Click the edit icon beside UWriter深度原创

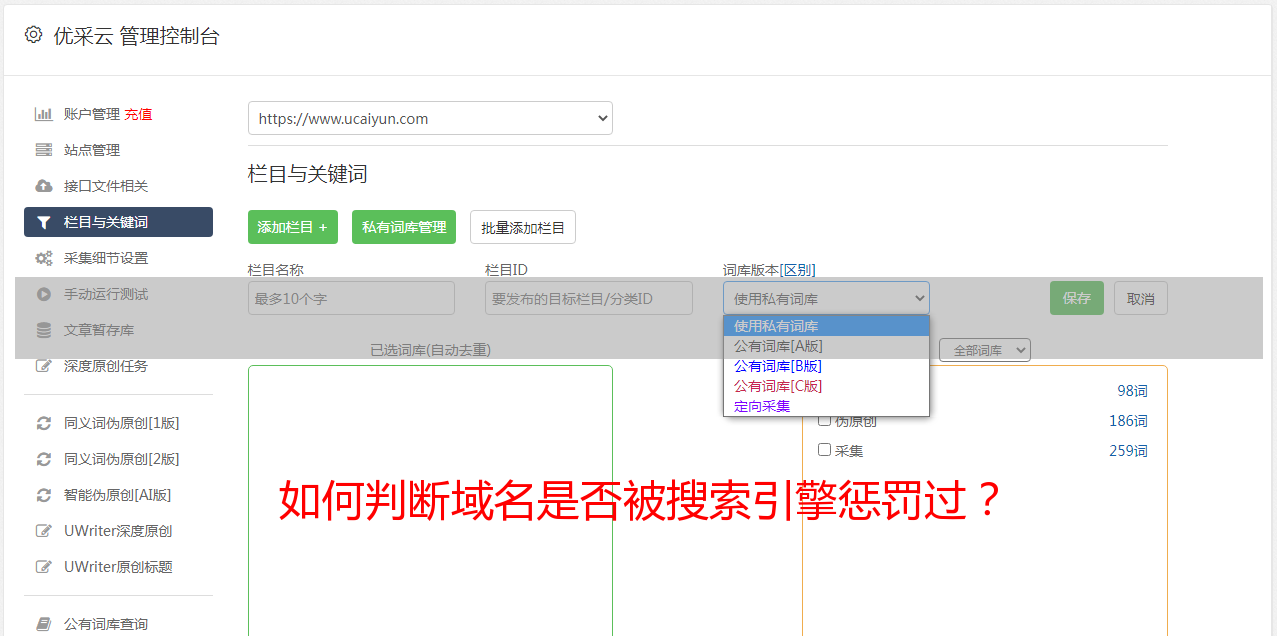[44, 531]
